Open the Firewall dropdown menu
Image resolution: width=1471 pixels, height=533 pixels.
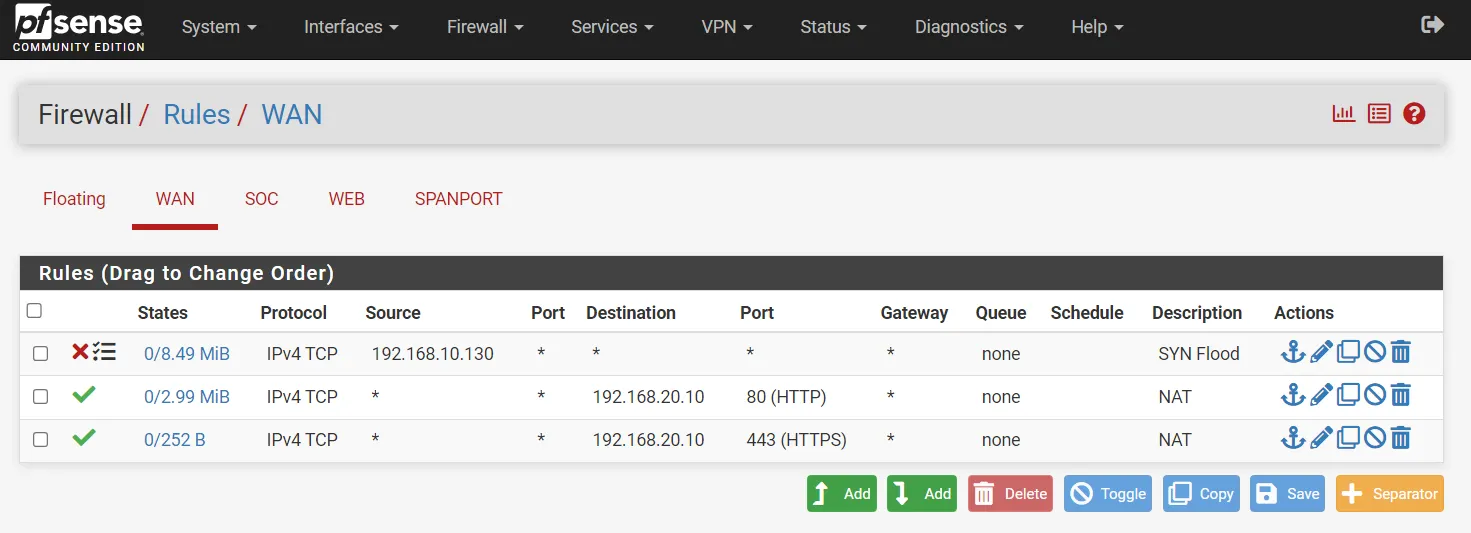coord(485,27)
